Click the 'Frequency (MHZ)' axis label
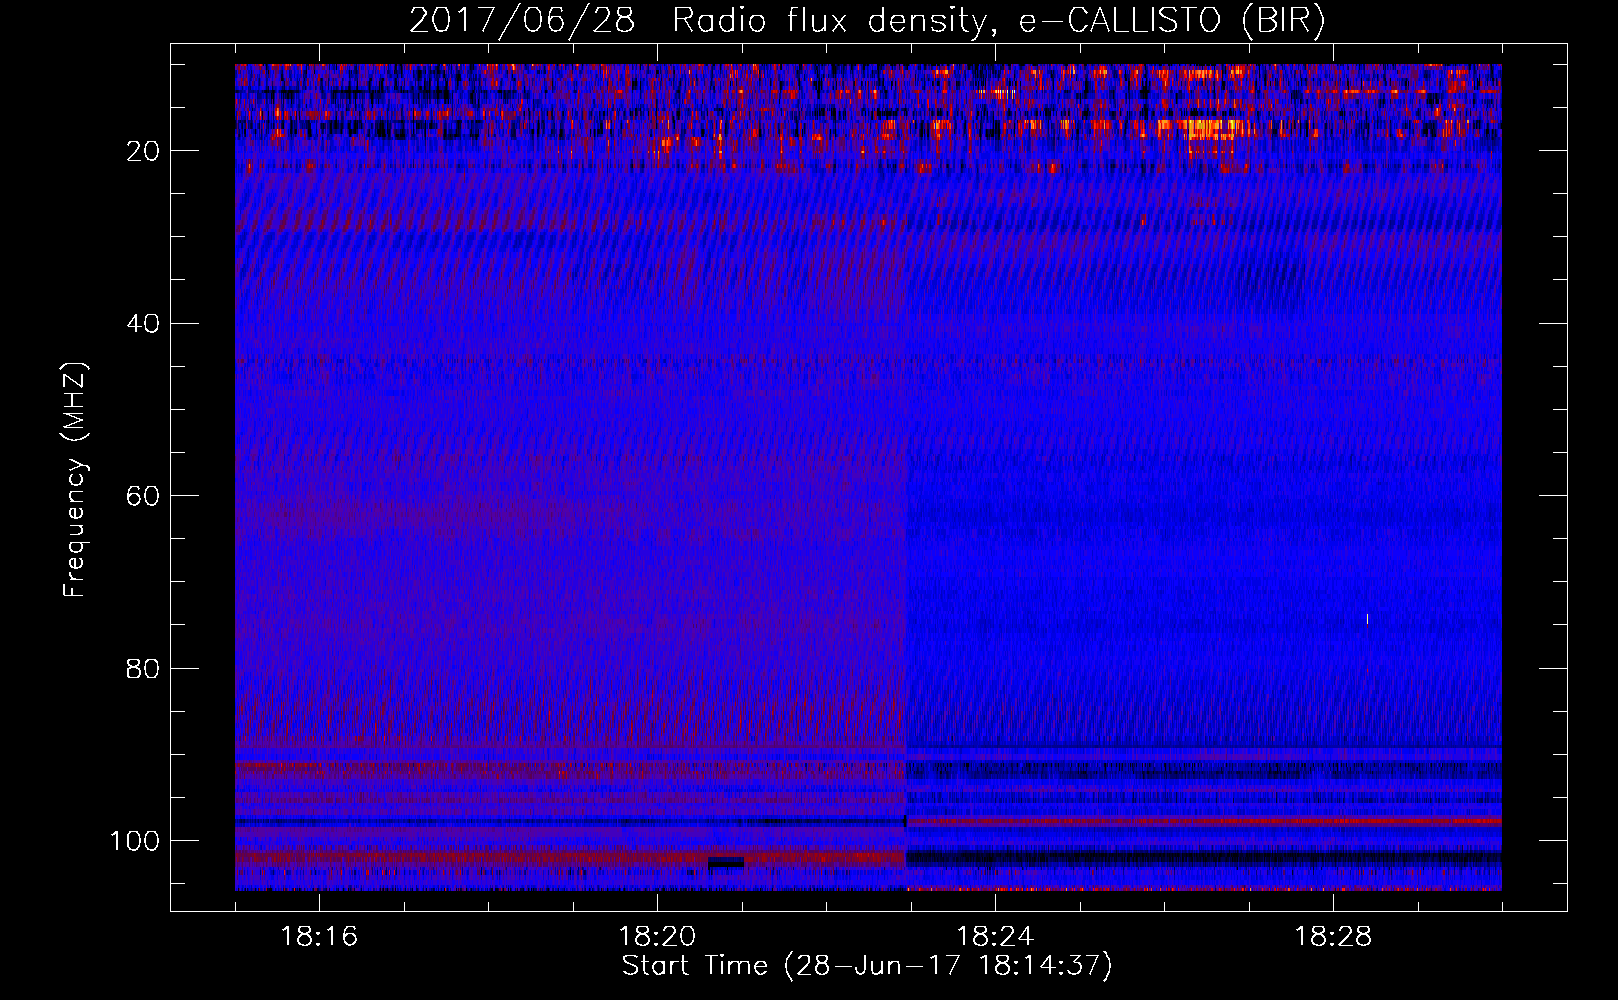 [75, 480]
